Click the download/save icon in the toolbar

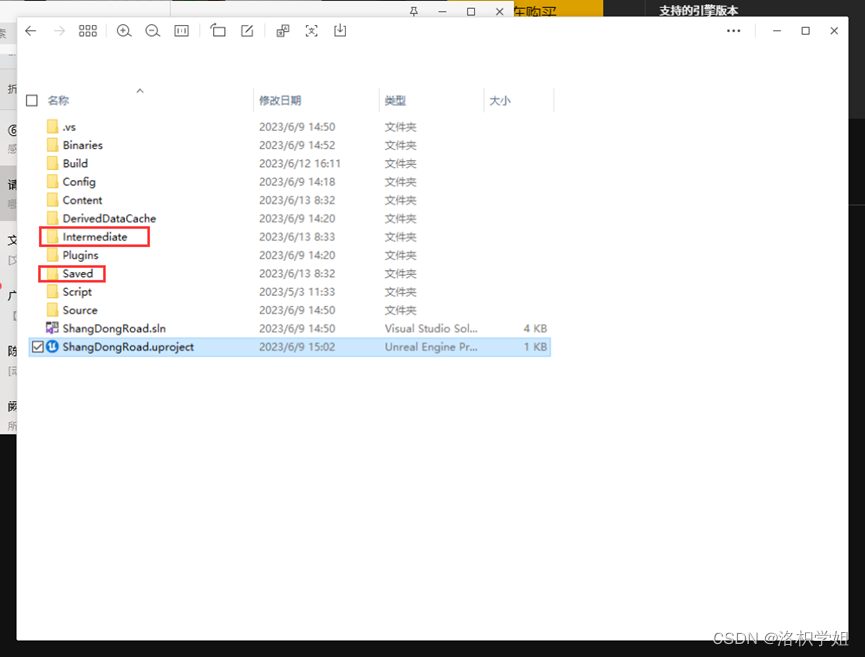[x=339, y=31]
